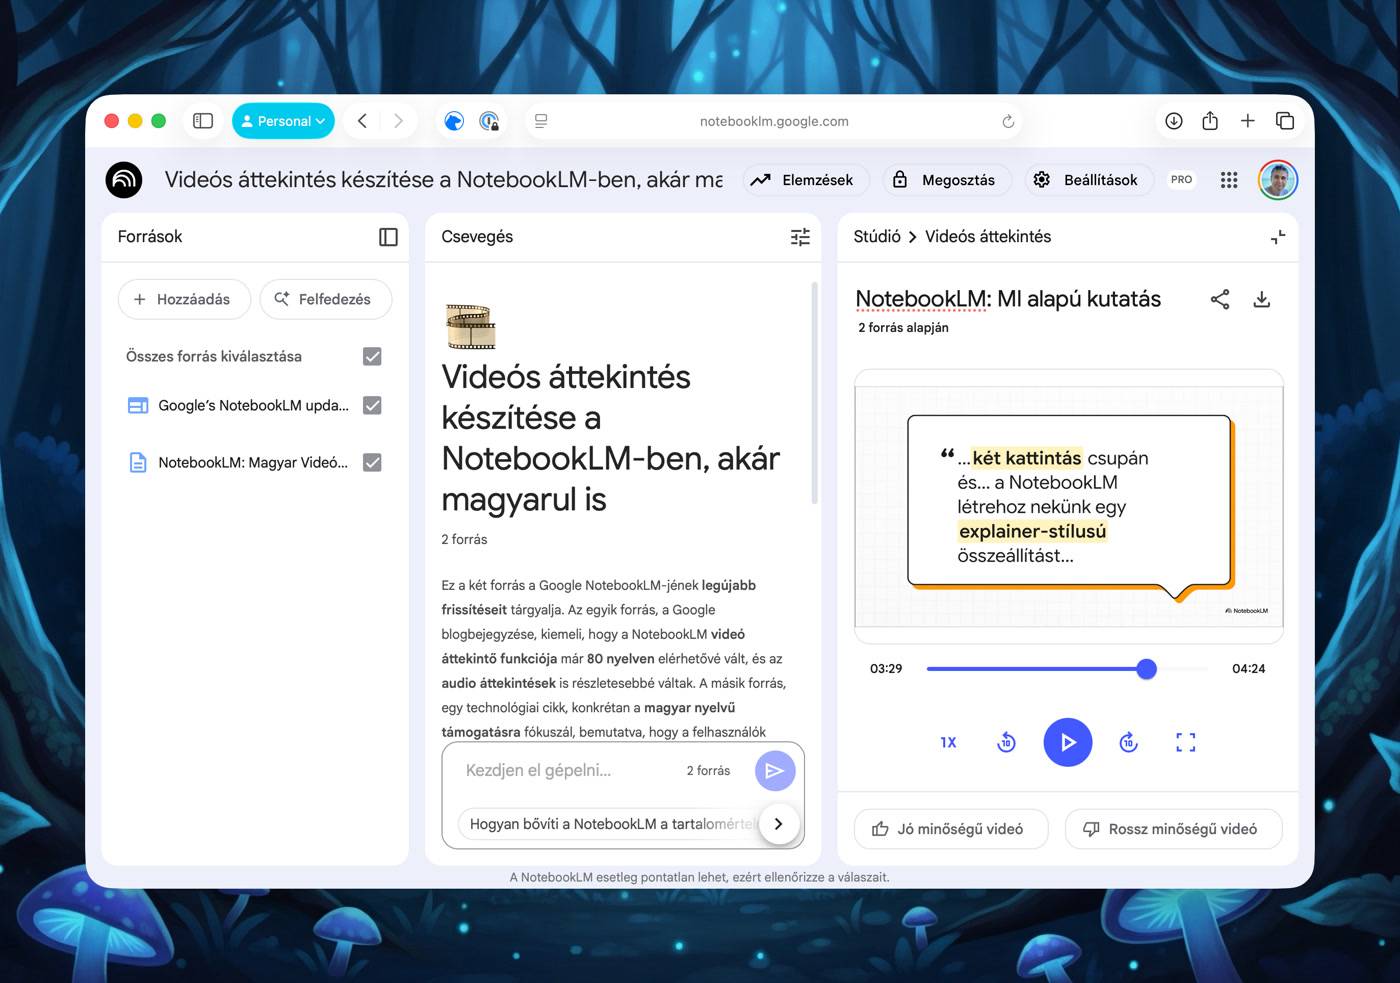The image size is (1400, 983).
Task: Go forward to the next page
Action: (x=398, y=121)
